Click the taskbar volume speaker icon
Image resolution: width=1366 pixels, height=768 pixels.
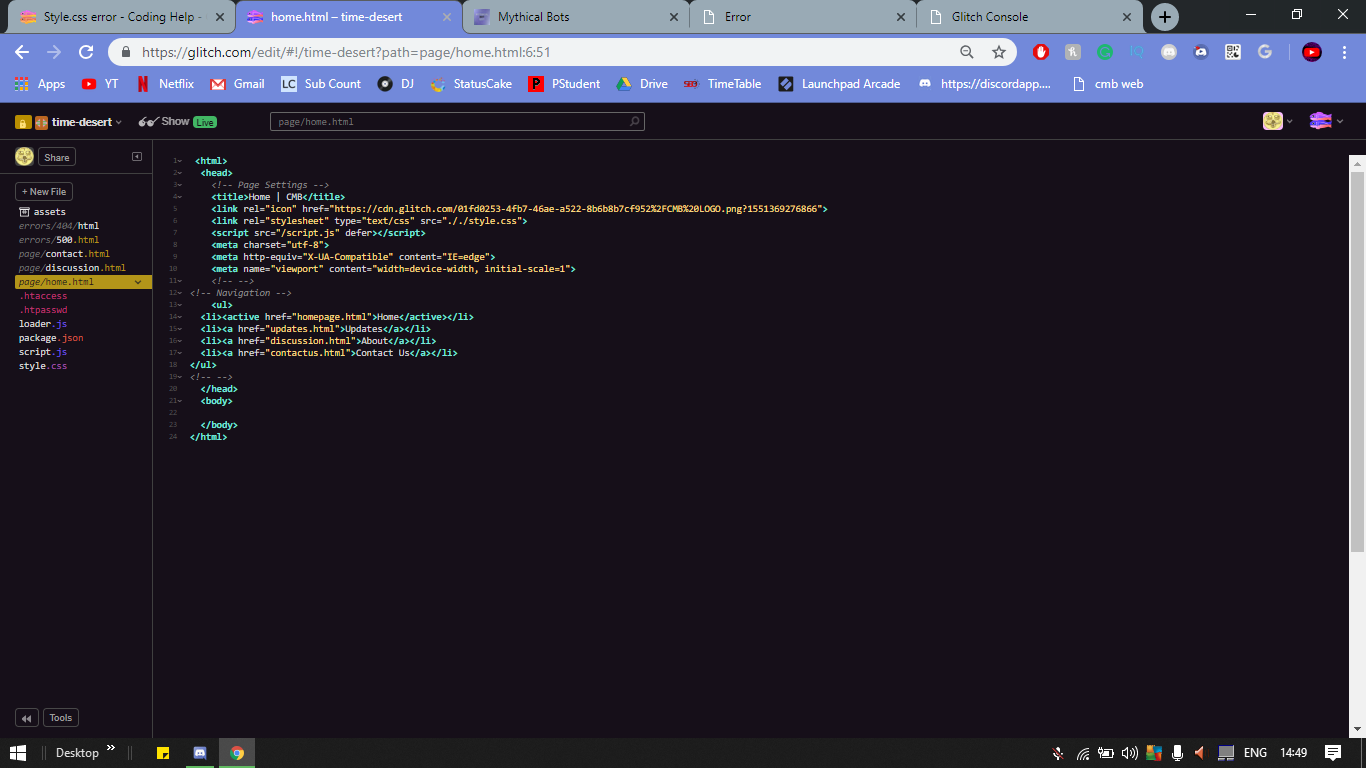click(1130, 753)
